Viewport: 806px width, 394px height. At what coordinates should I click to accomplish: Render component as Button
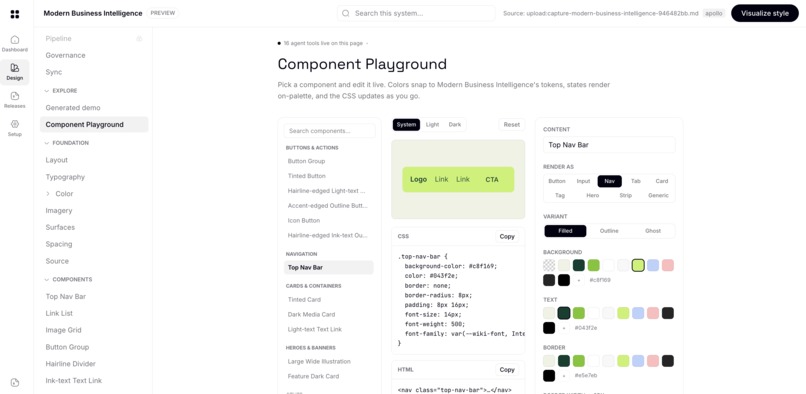tap(557, 181)
